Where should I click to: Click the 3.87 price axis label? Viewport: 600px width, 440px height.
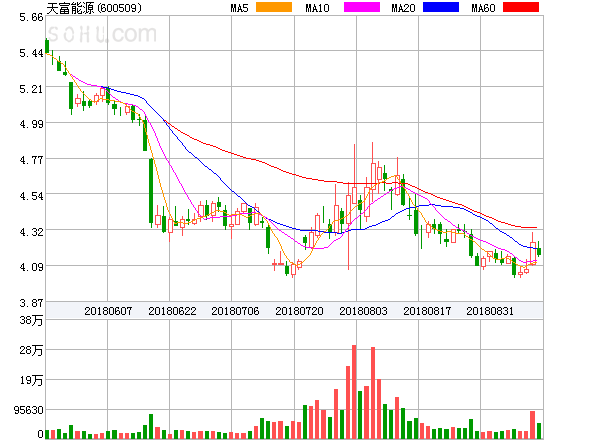(31, 303)
